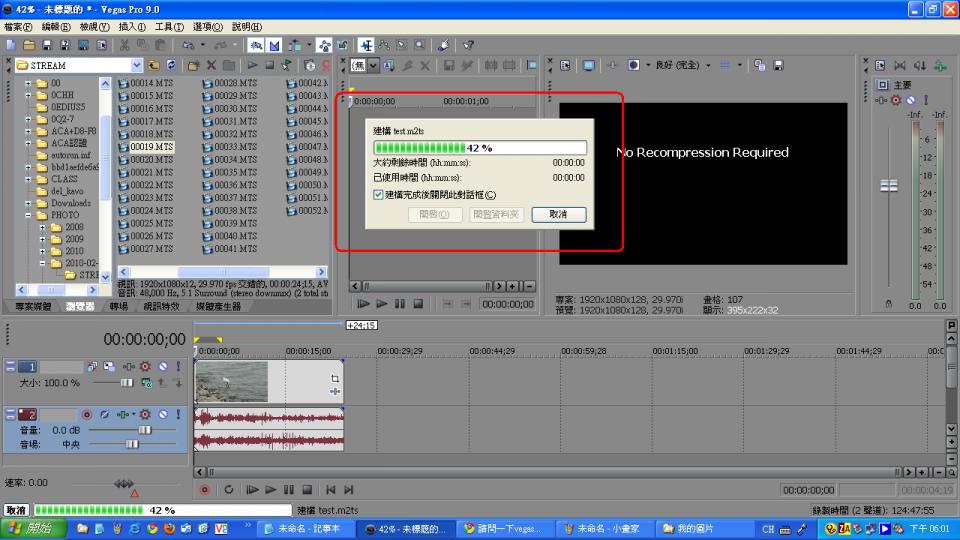Expand the PHOTO folder tree node

tap(28, 215)
